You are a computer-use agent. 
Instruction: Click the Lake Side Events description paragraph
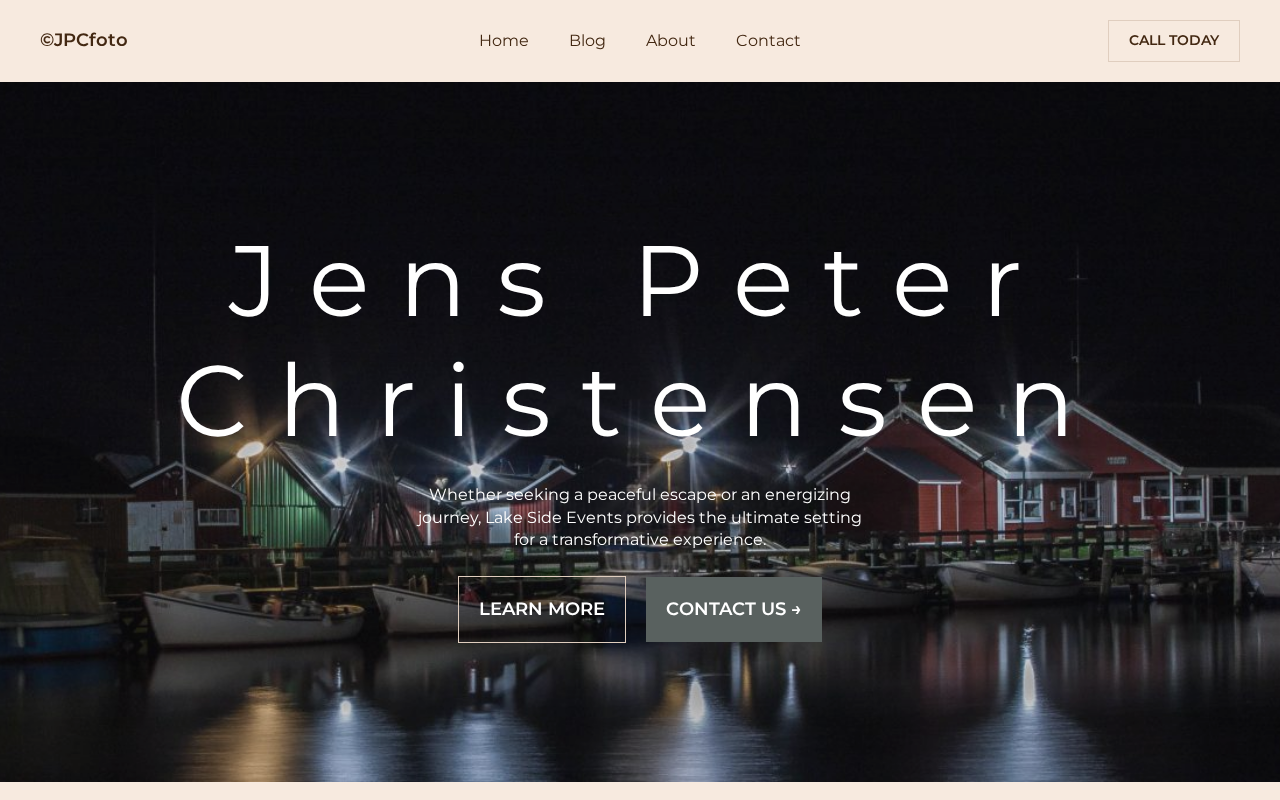(x=640, y=517)
